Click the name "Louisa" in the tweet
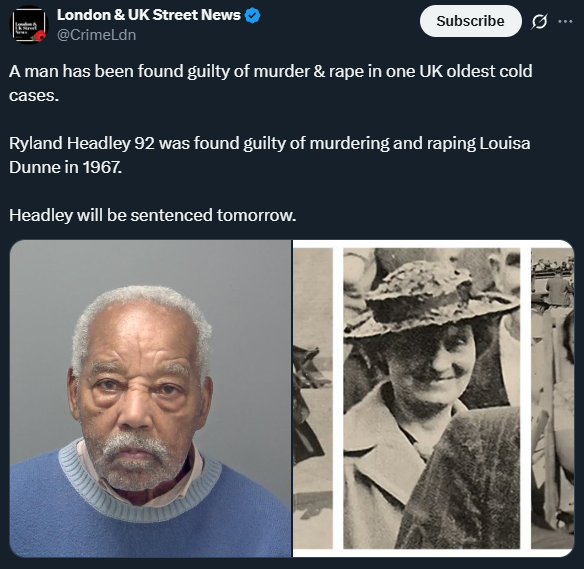This screenshot has width=584, height=569. click(x=505, y=143)
